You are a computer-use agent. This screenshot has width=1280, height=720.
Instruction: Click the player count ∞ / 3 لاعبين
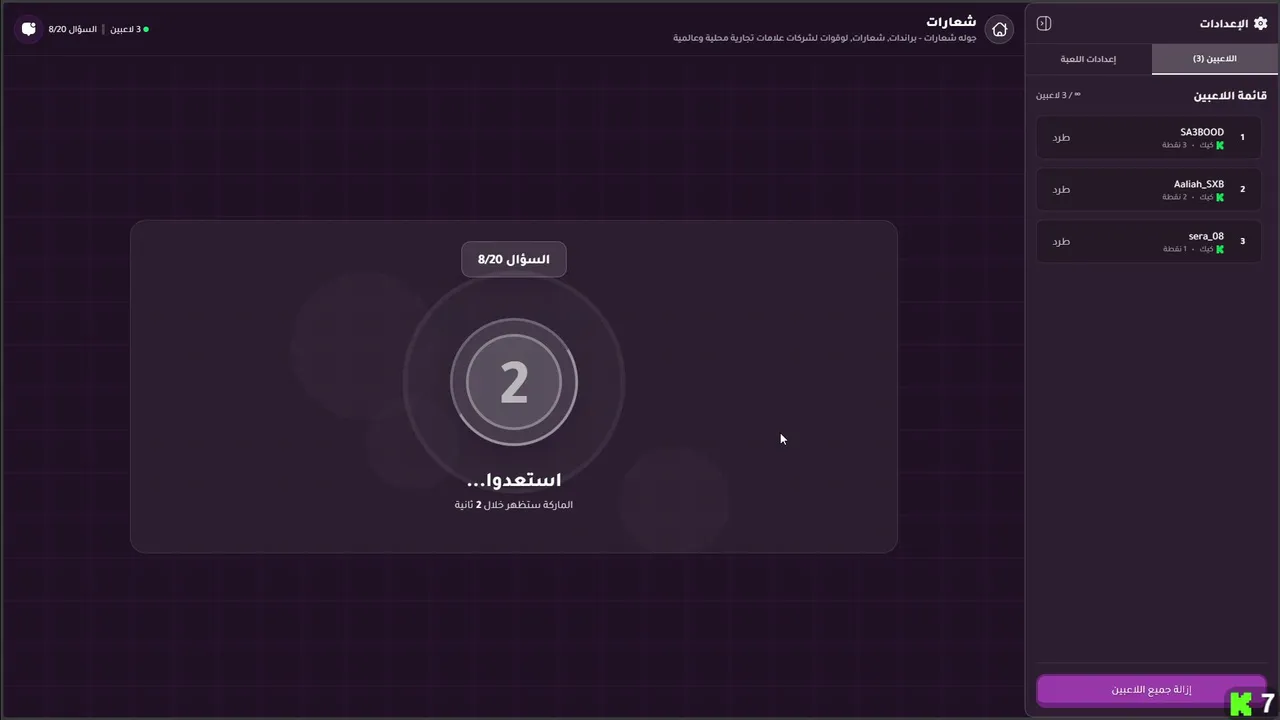pyautogui.click(x=1058, y=95)
